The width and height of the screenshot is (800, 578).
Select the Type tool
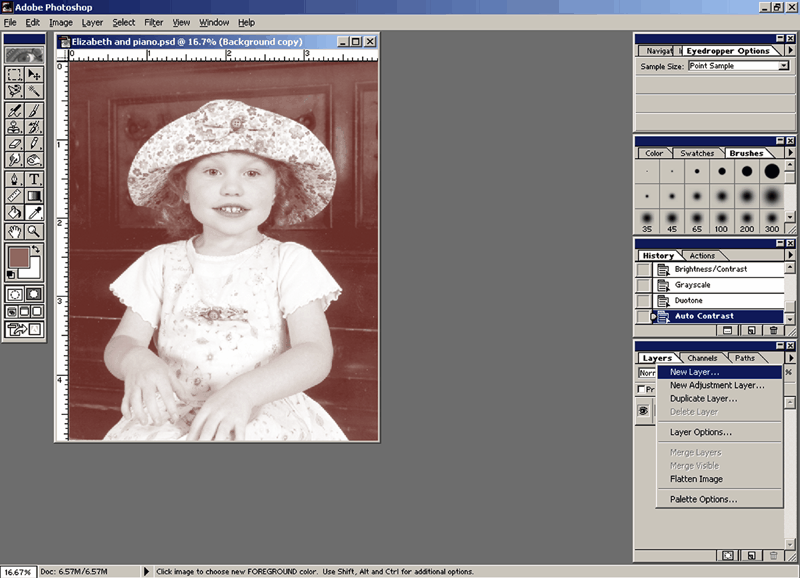pyautogui.click(x=35, y=178)
